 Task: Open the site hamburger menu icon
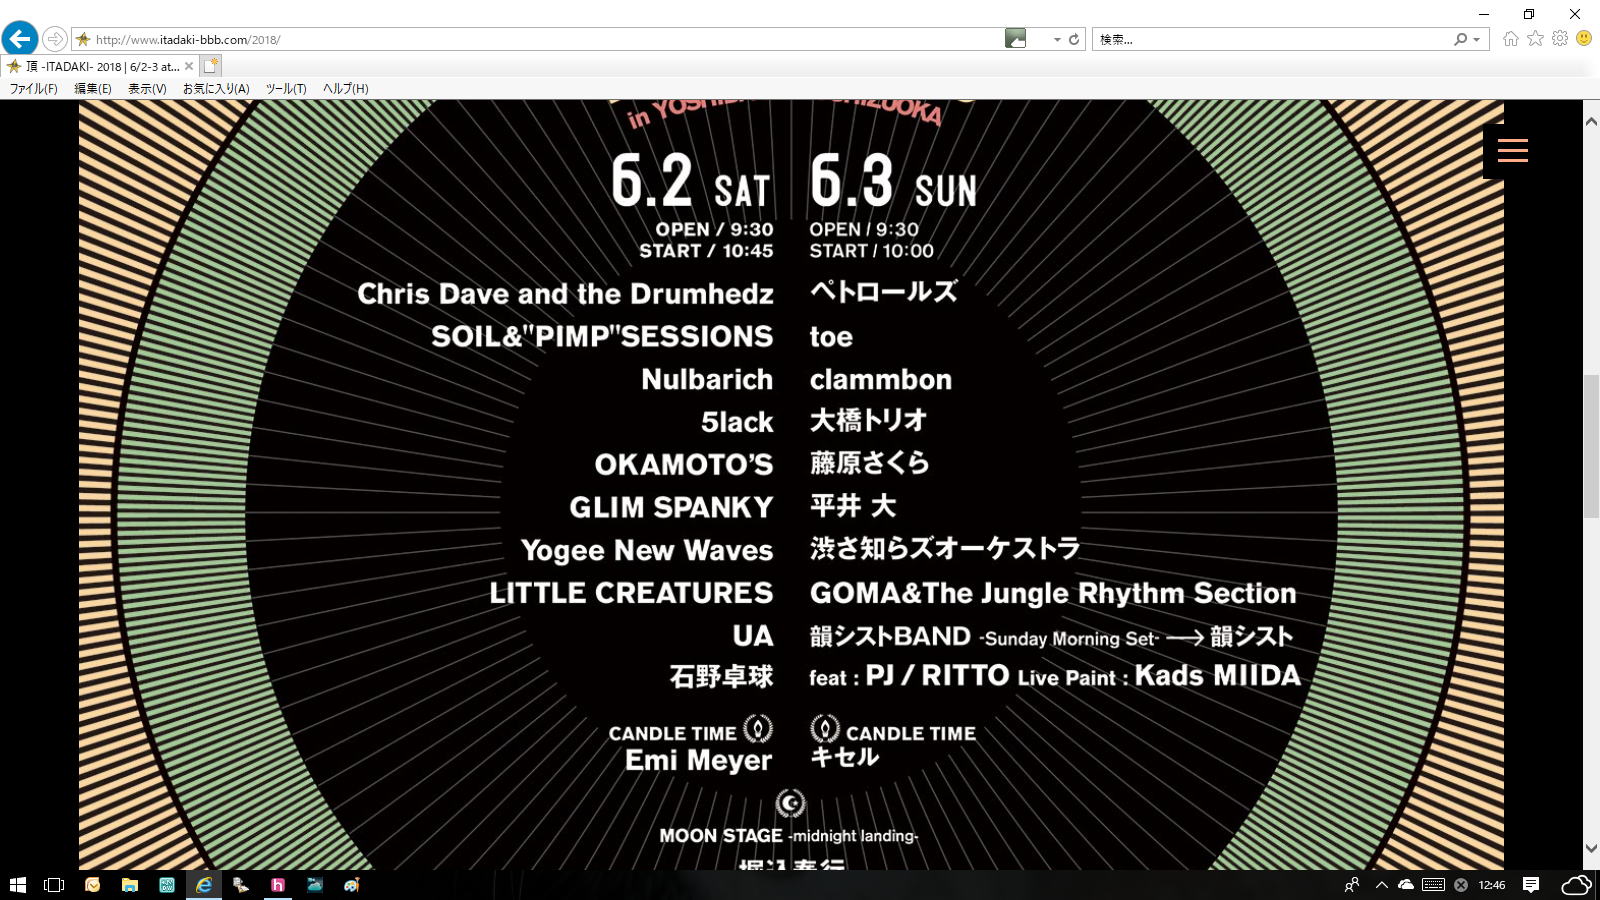click(x=1512, y=151)
